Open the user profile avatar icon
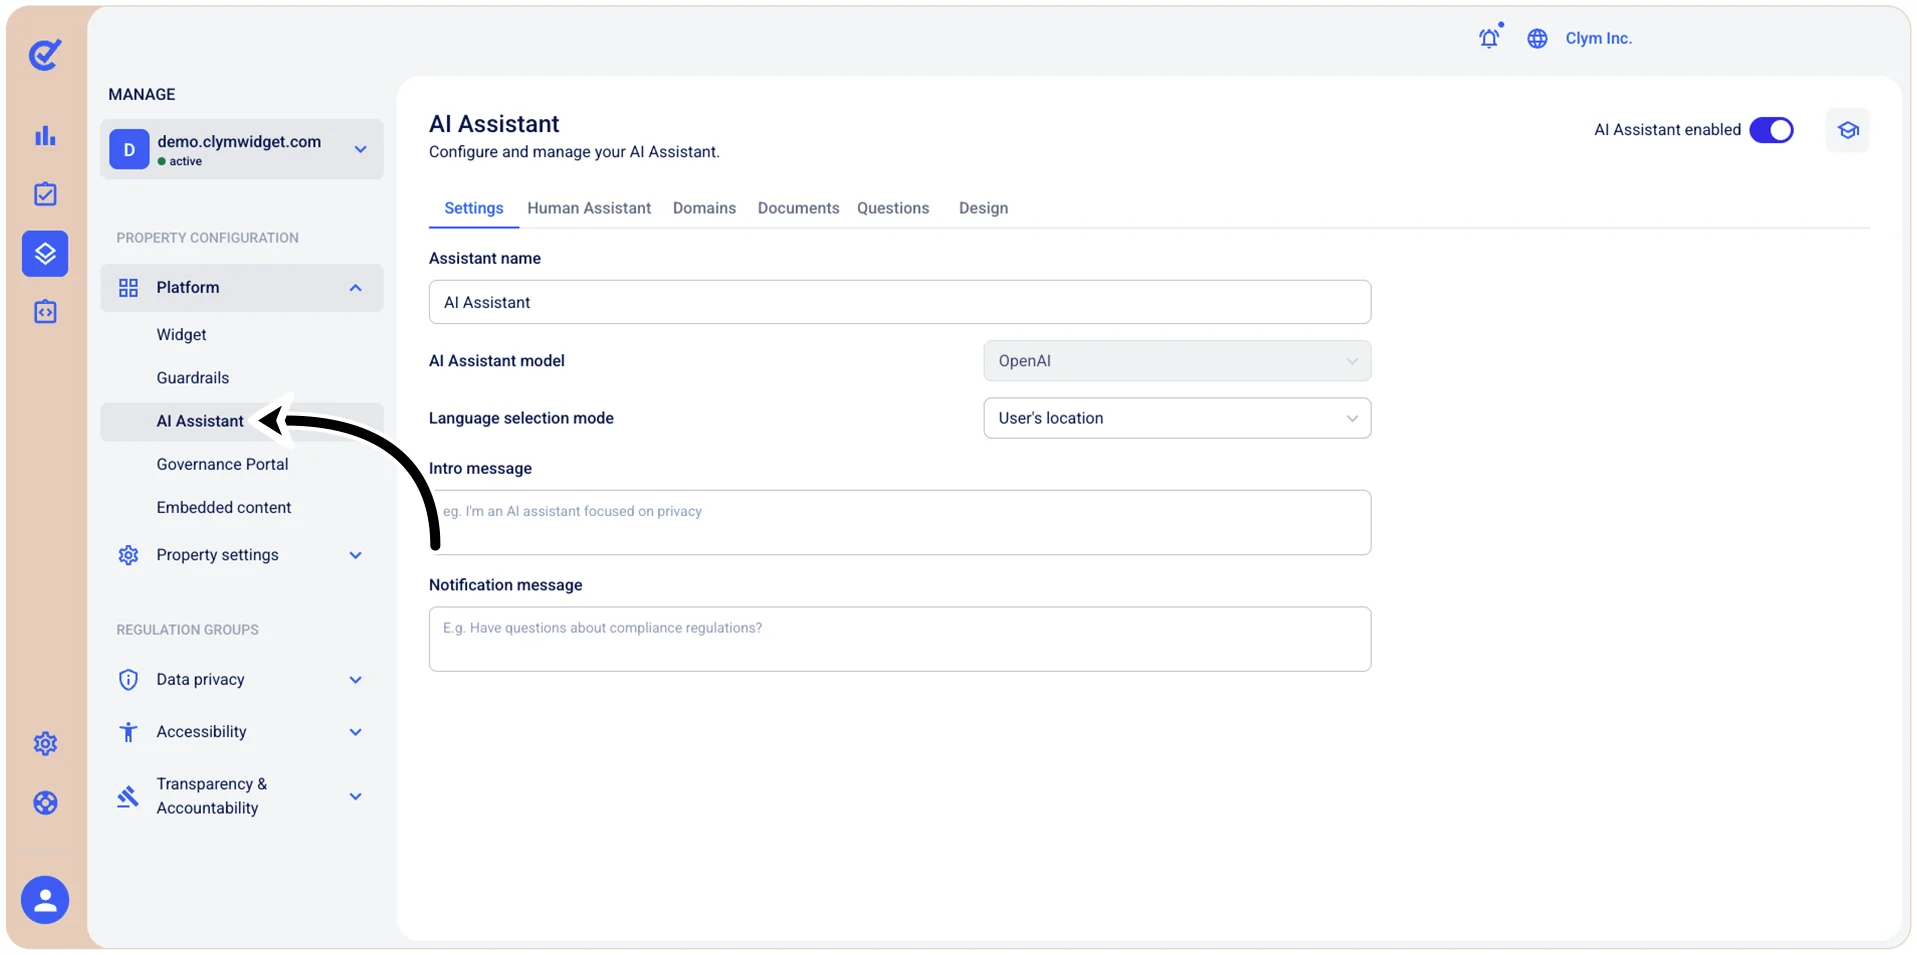Viewport: 1917px width, 955px height. [x=45, y=900]
